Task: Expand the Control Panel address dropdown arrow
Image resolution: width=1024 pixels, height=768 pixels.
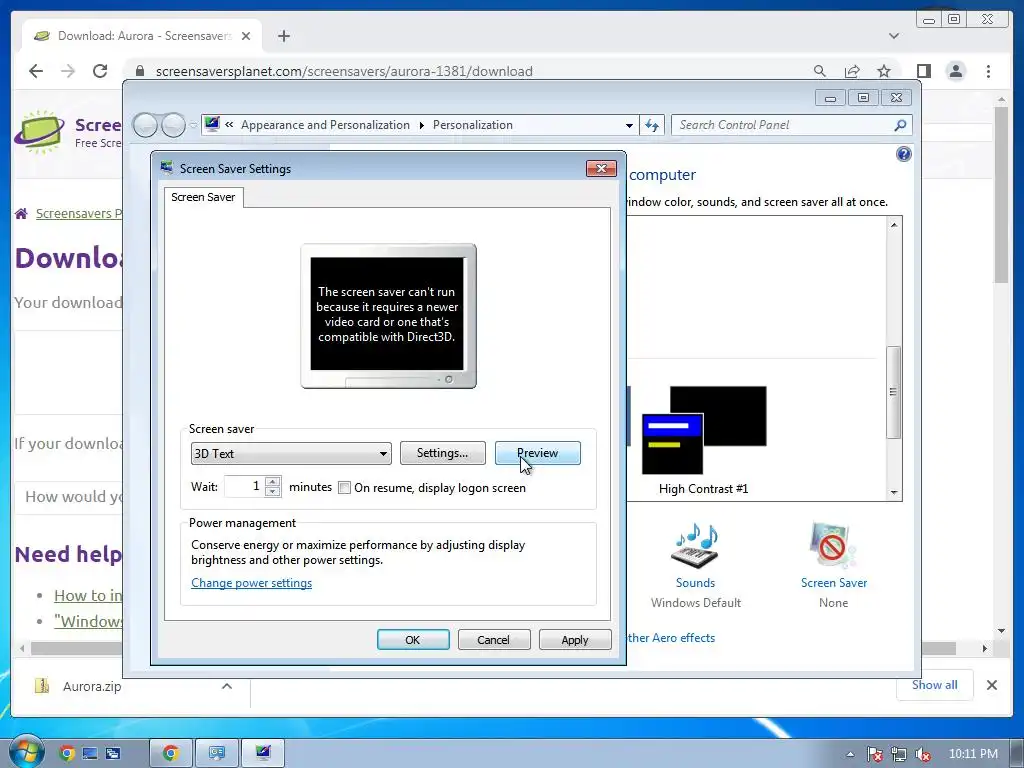Action: click(629, 125)
